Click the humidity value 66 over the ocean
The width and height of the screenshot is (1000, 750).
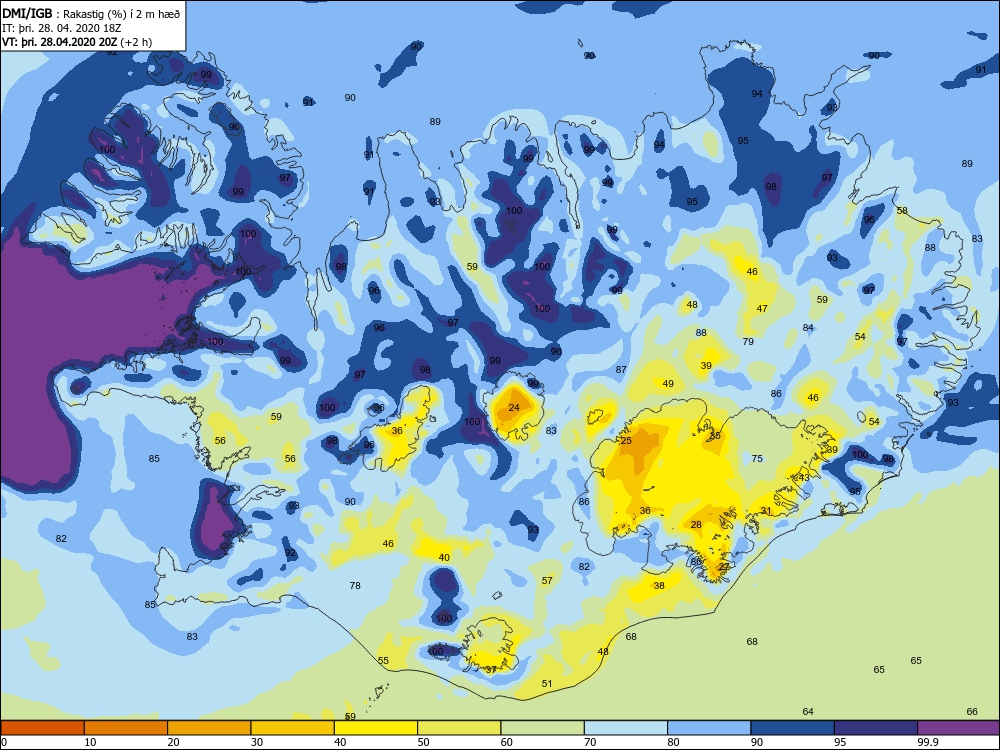pos(972,712)
